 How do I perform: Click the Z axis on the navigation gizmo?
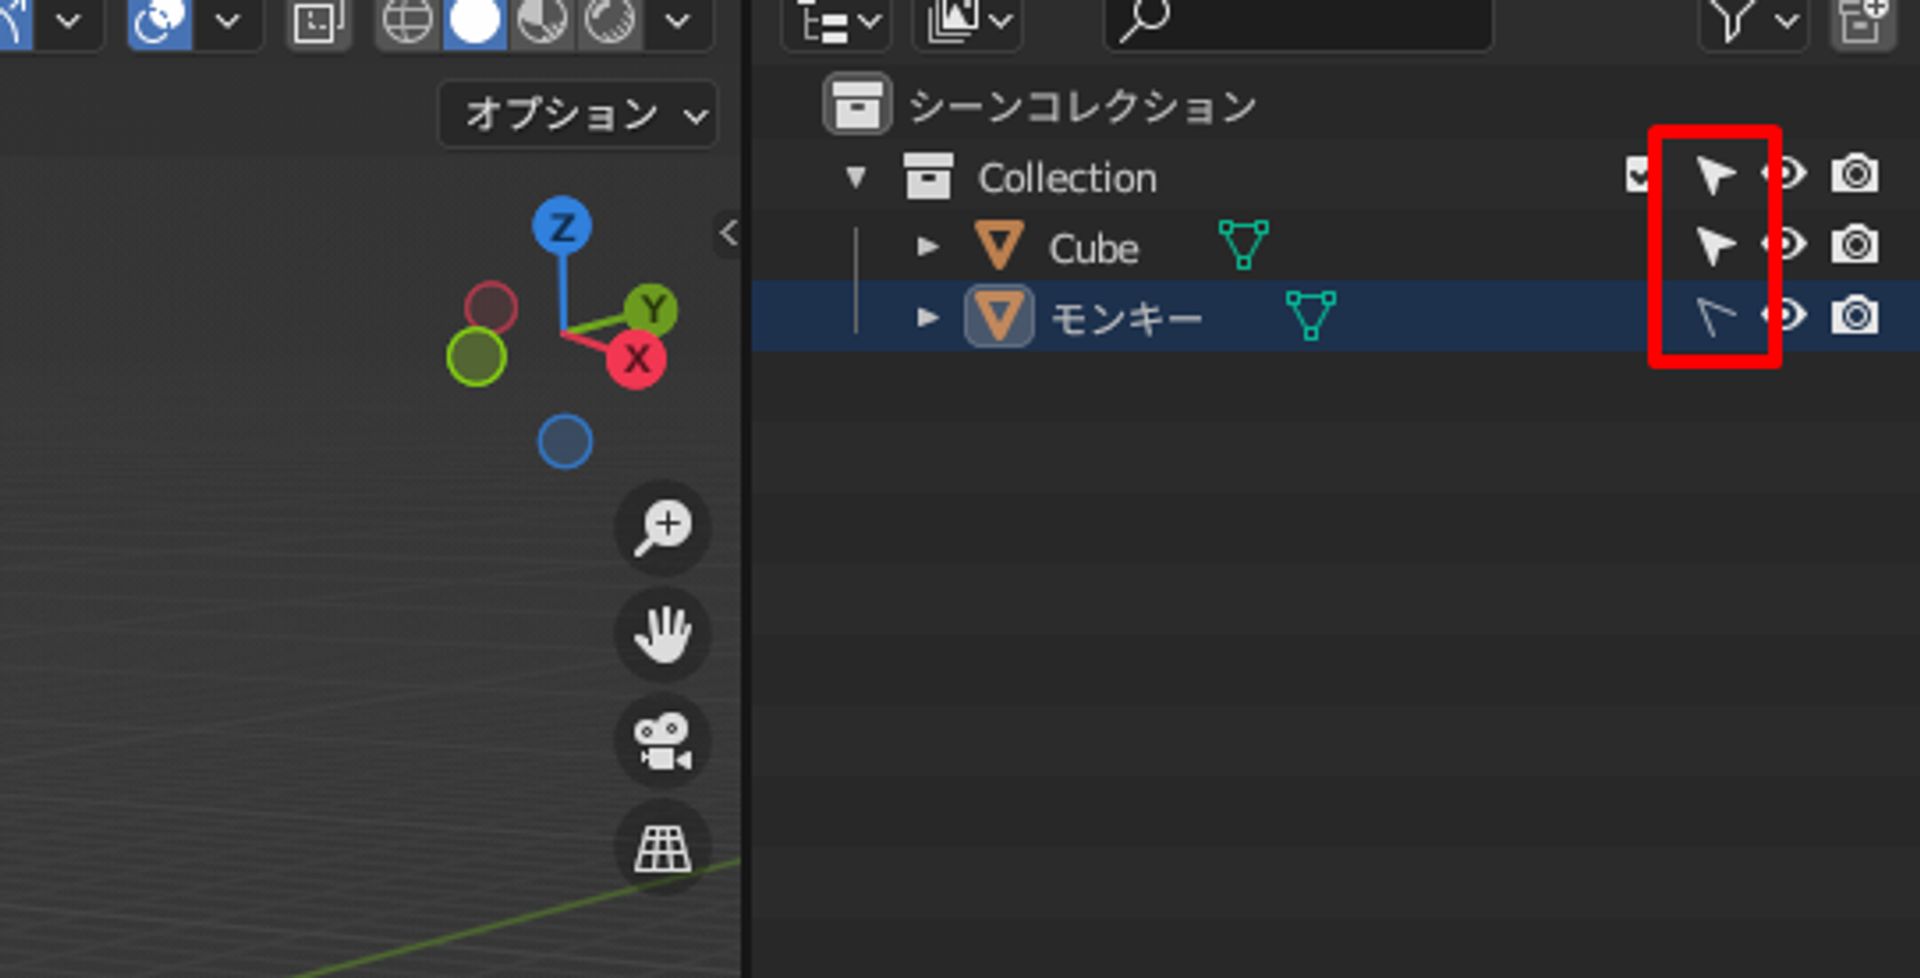[563, 227]
